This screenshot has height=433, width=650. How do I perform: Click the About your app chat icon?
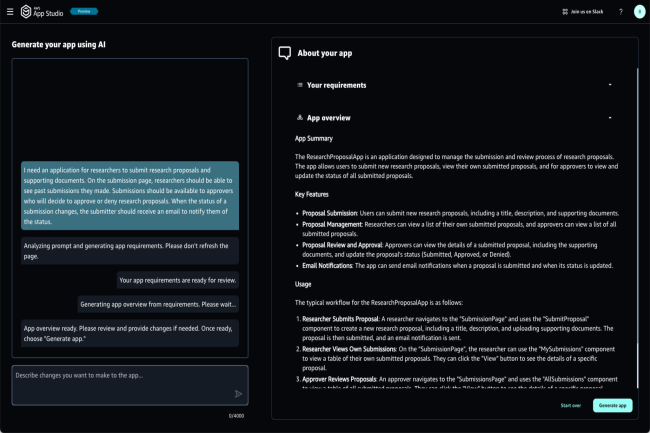(x=285, y=53)
